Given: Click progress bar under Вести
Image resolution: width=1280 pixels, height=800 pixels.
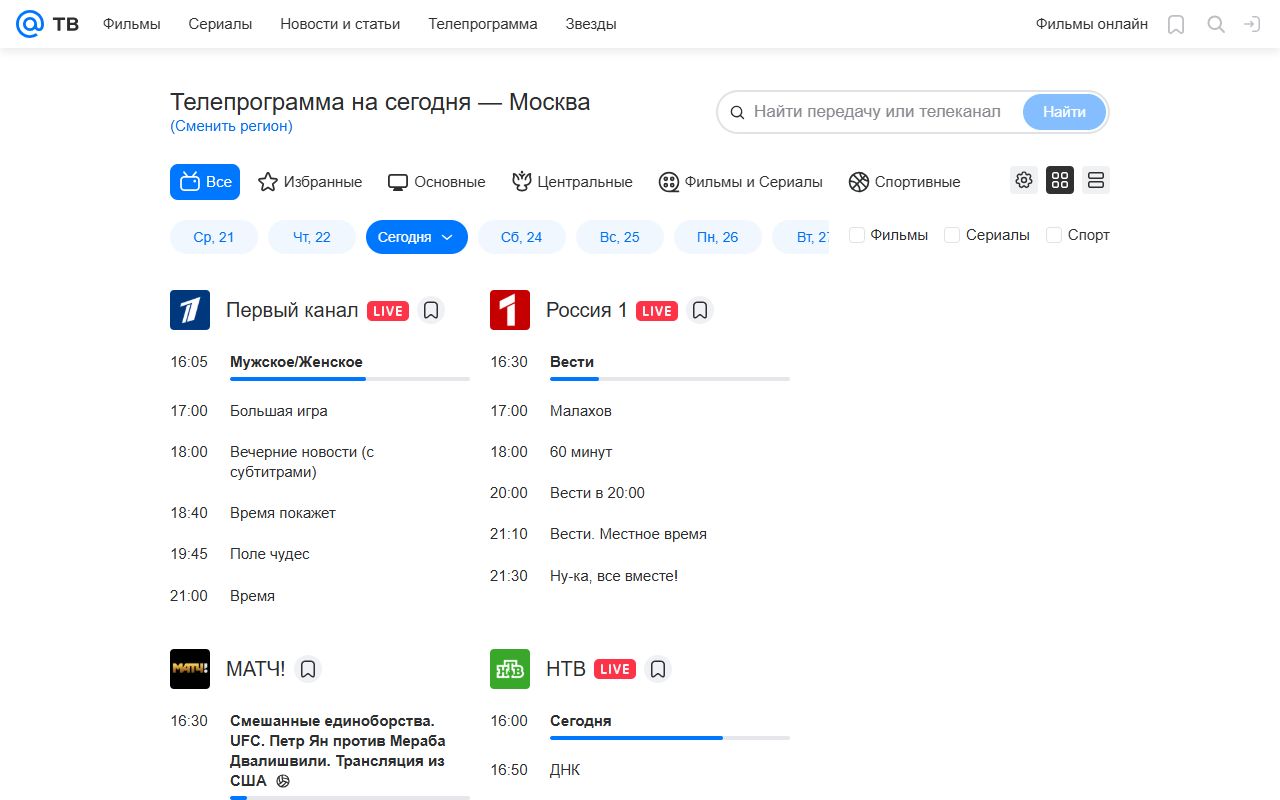Looking at the screenshot, I should click(670, 379).
